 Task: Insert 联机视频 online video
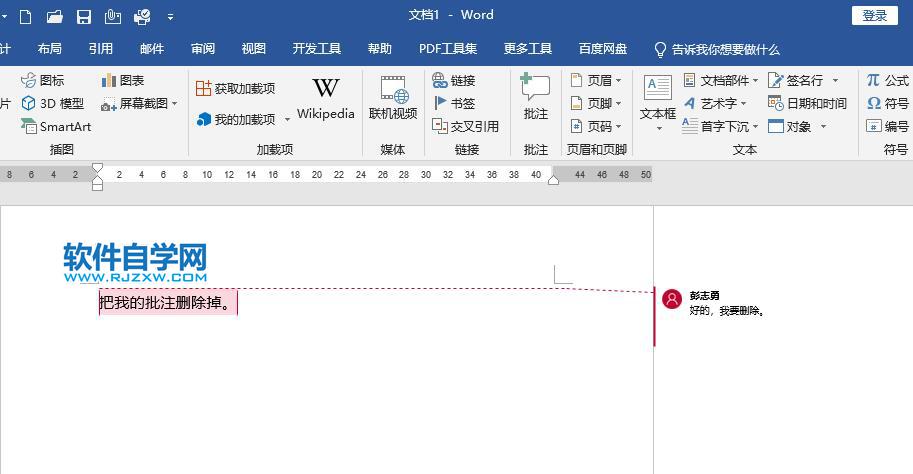coord(393,98)
